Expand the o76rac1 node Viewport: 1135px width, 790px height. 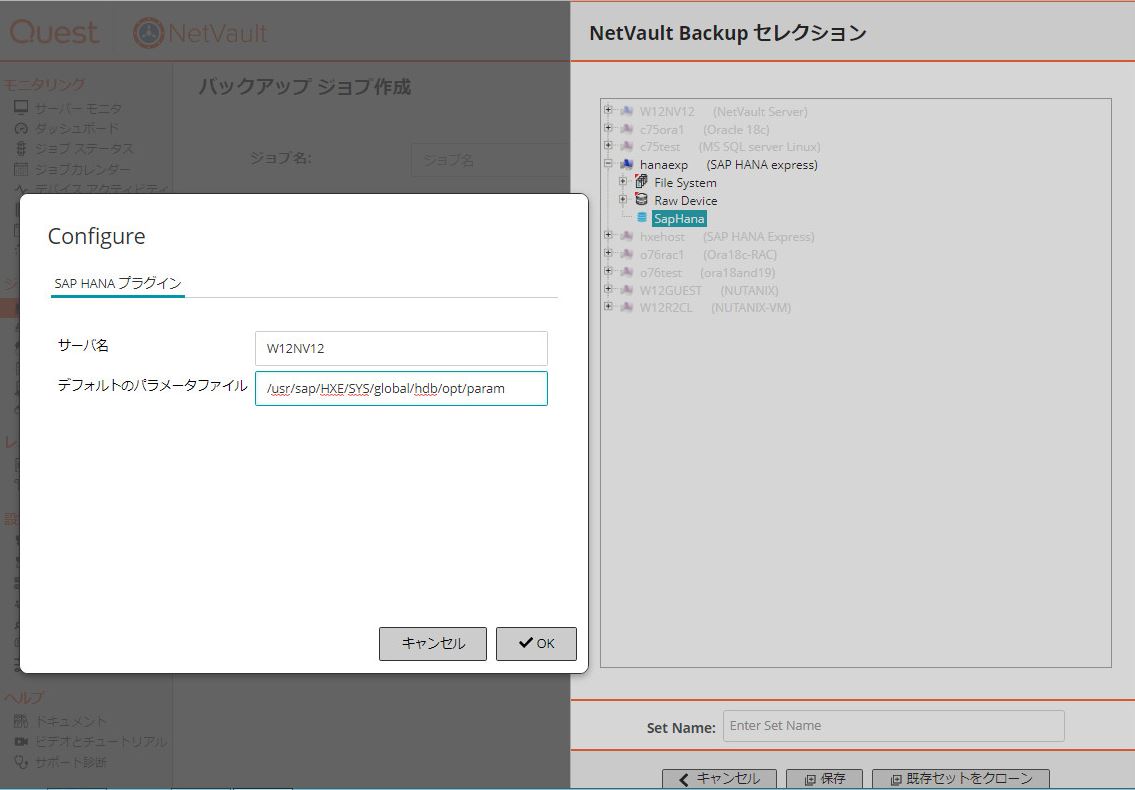click(x=608, y=253)
